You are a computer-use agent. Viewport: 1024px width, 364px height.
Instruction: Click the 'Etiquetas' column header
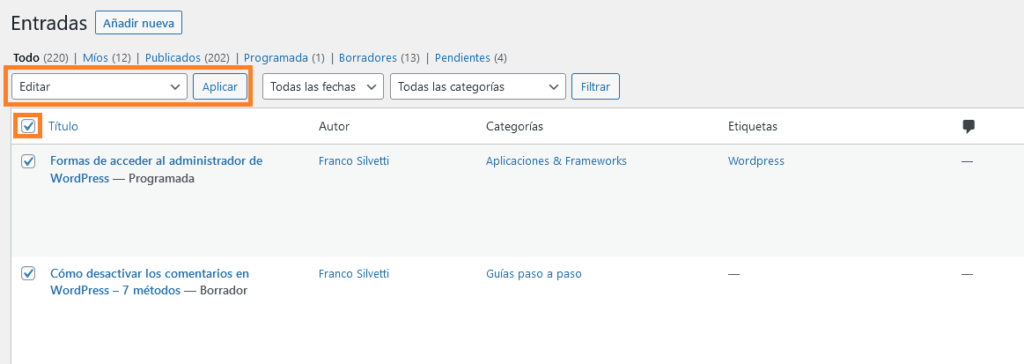click(753, 126)
